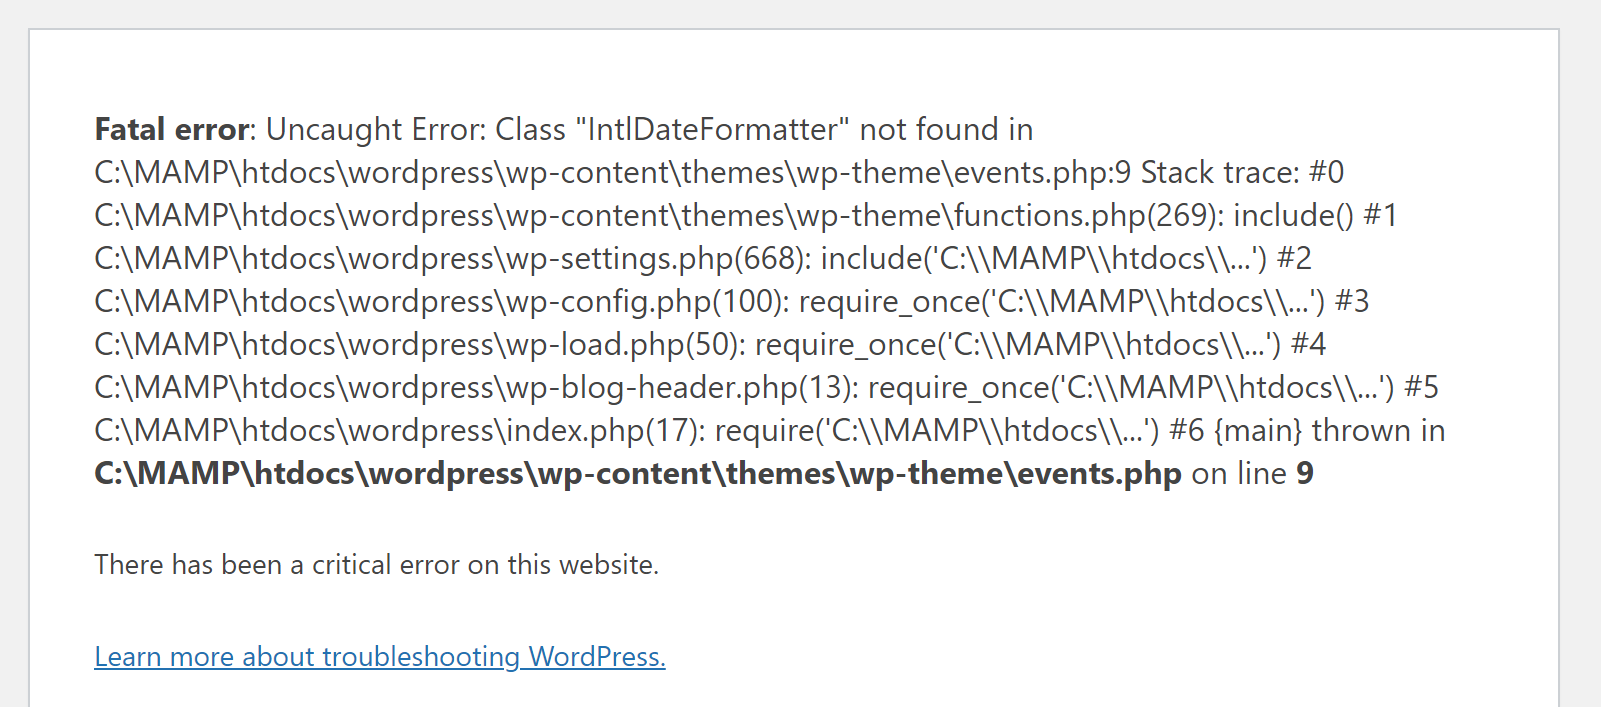Open the Learn more about troubleshooting WordPress link
This screenshot has height=707, width=1601.
tap(380, 657)
